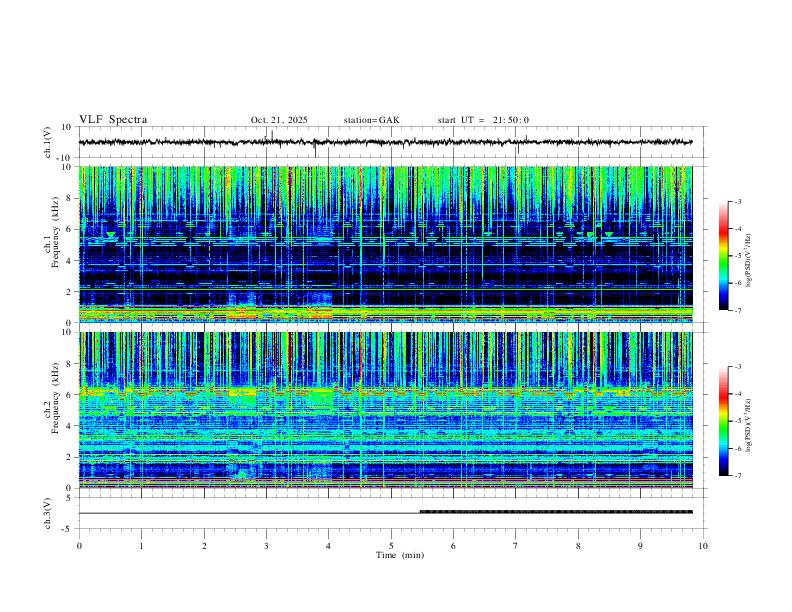Click the thin ch.3 trace line before 5 min
The height and width of the screenshot is (612, 792).
pyautogui.click(x=249, y=513)
